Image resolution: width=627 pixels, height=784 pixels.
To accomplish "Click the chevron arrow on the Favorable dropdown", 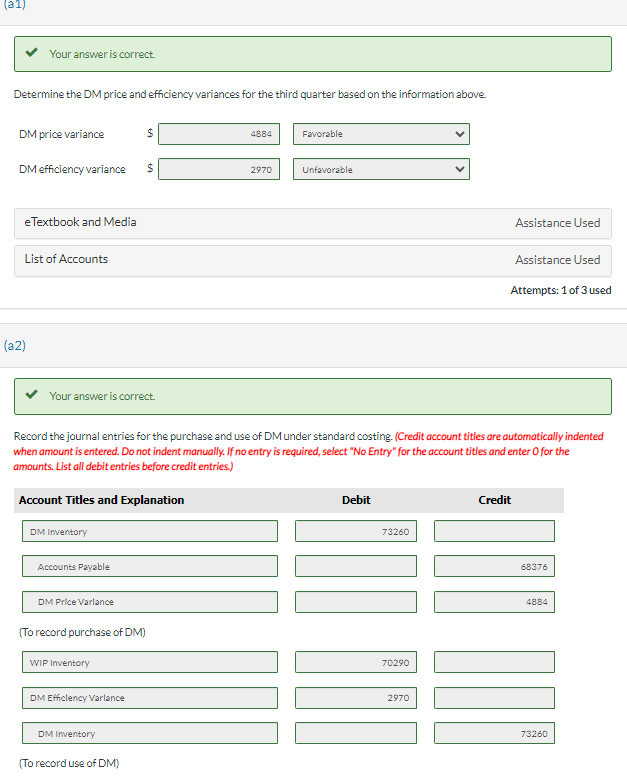I will (460, 134).
